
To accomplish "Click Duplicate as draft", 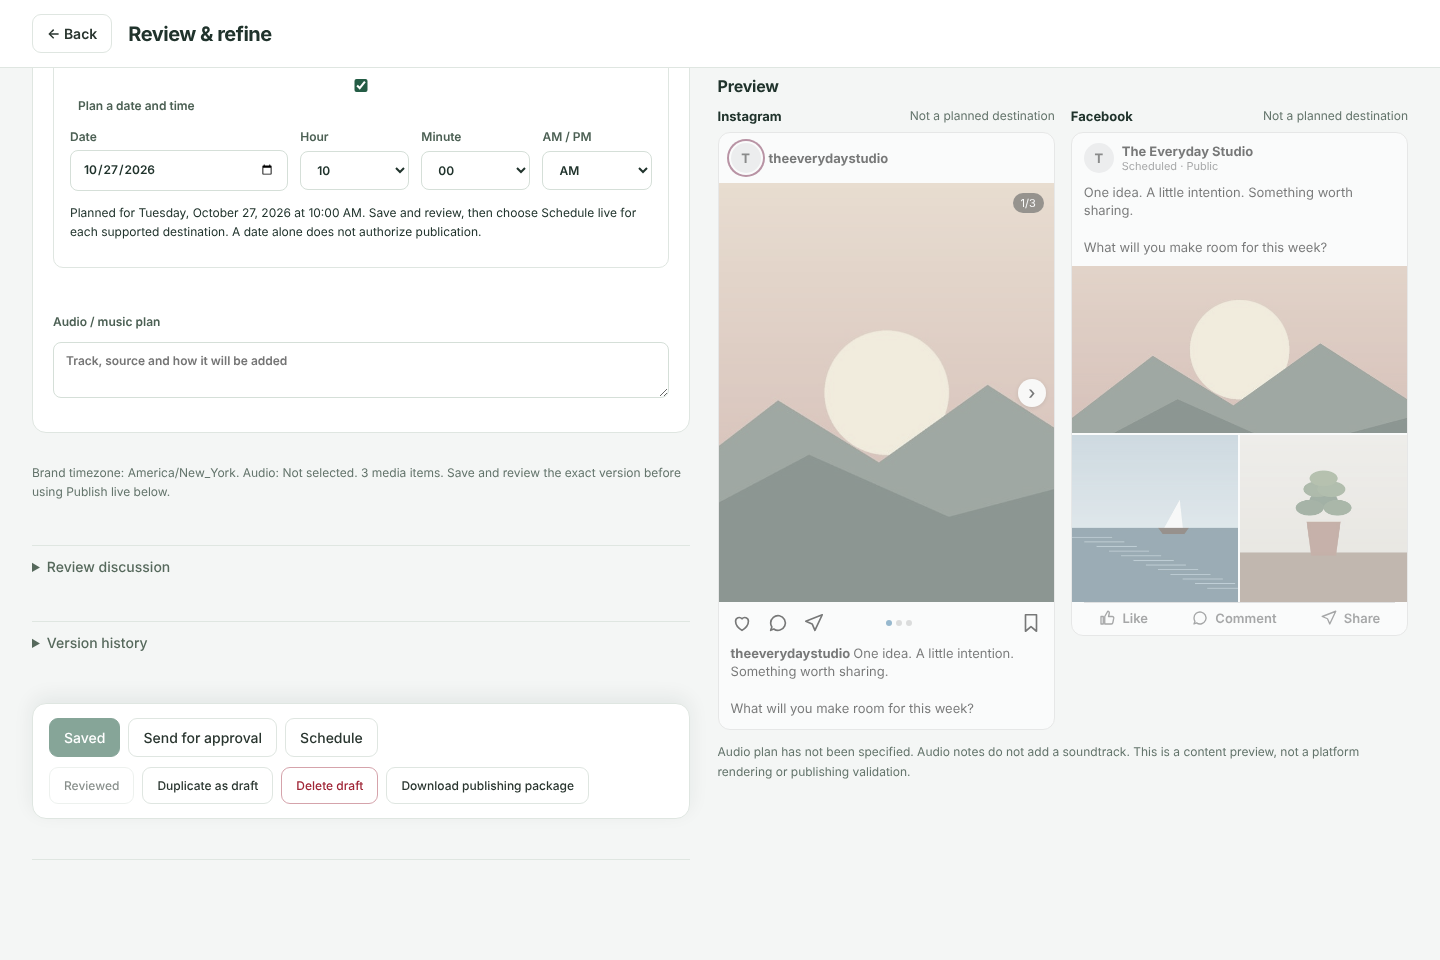I will pos(208,786).
